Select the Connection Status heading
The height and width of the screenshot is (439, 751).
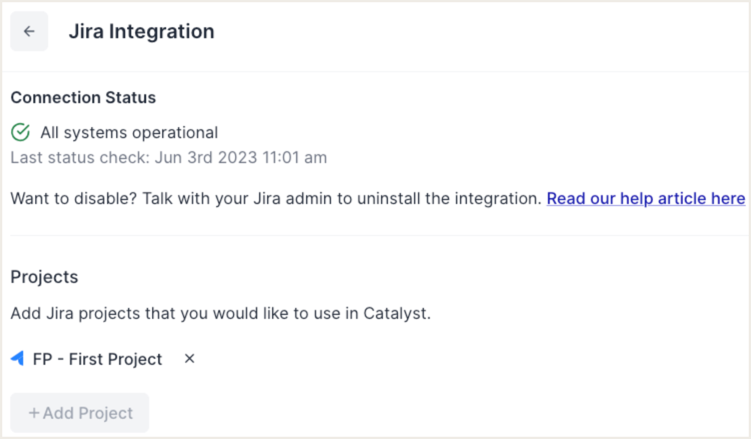83,98
